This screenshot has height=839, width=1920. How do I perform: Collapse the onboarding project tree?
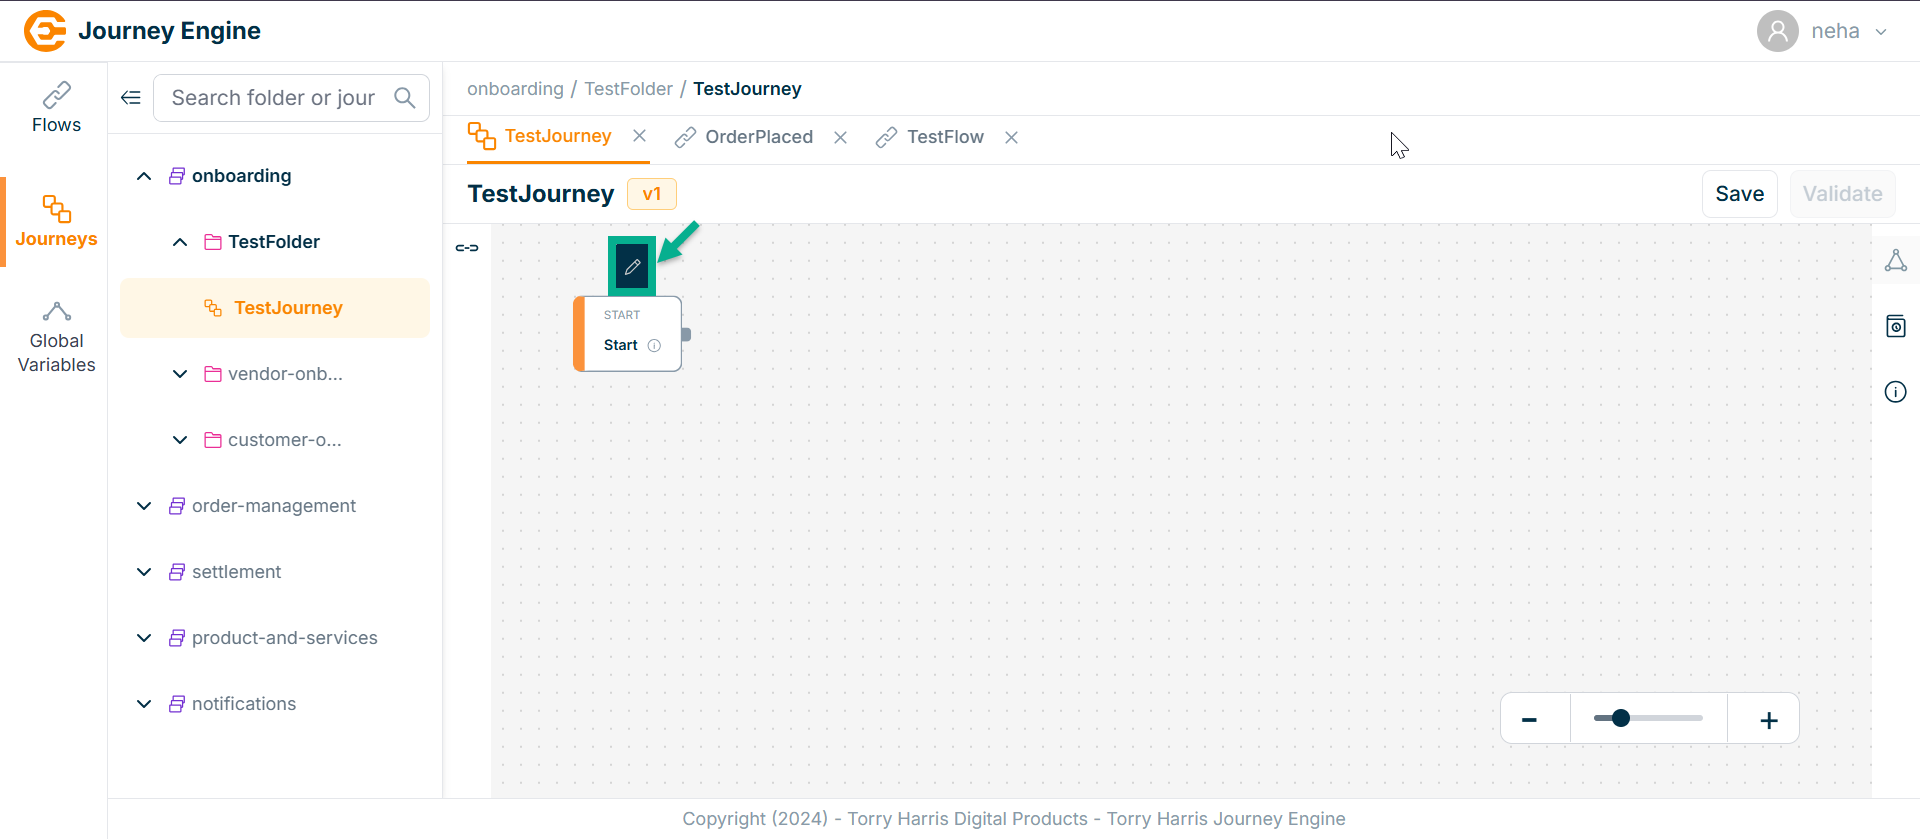point(144,176)
